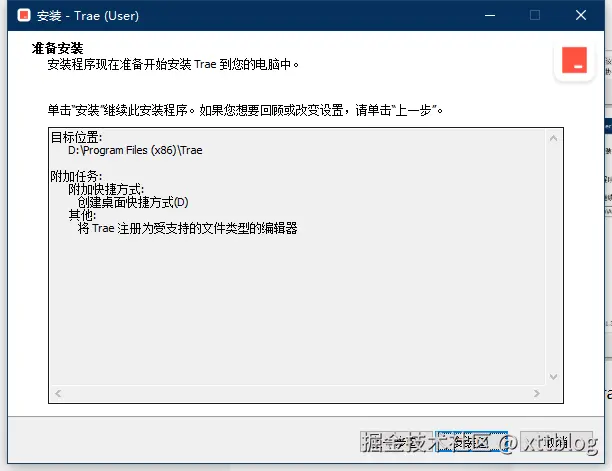Screen dimensions: 612x471
Task: Click the 上一步 (Back) button
Action: (397, 442)
